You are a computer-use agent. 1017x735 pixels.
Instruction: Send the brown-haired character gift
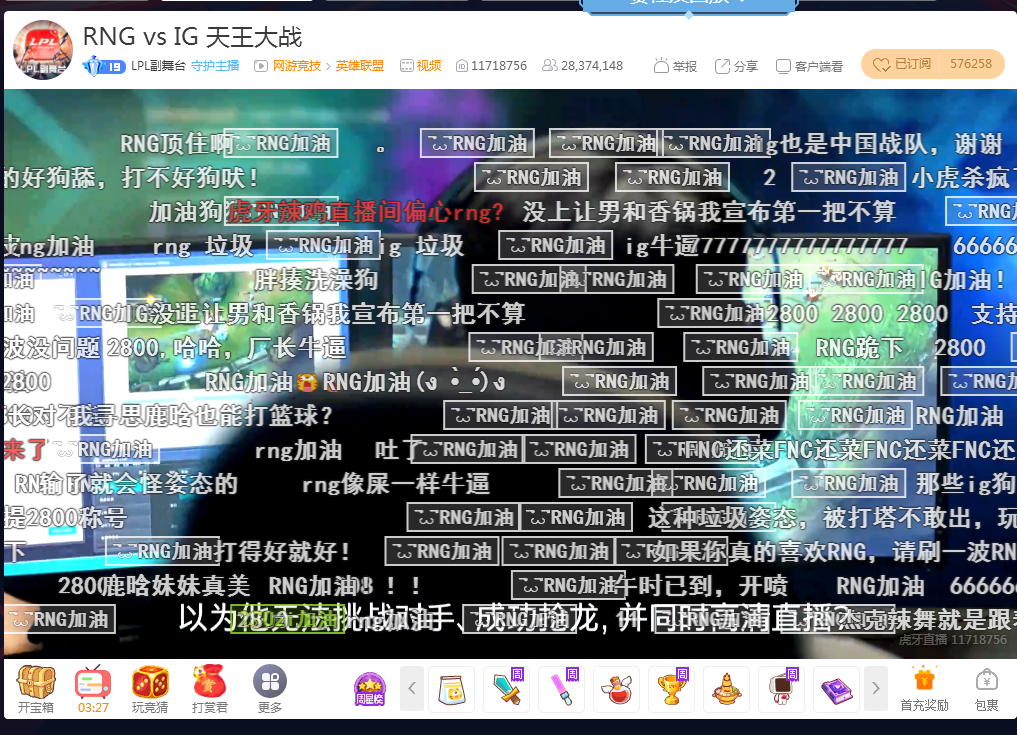click(x=782, y=689)
